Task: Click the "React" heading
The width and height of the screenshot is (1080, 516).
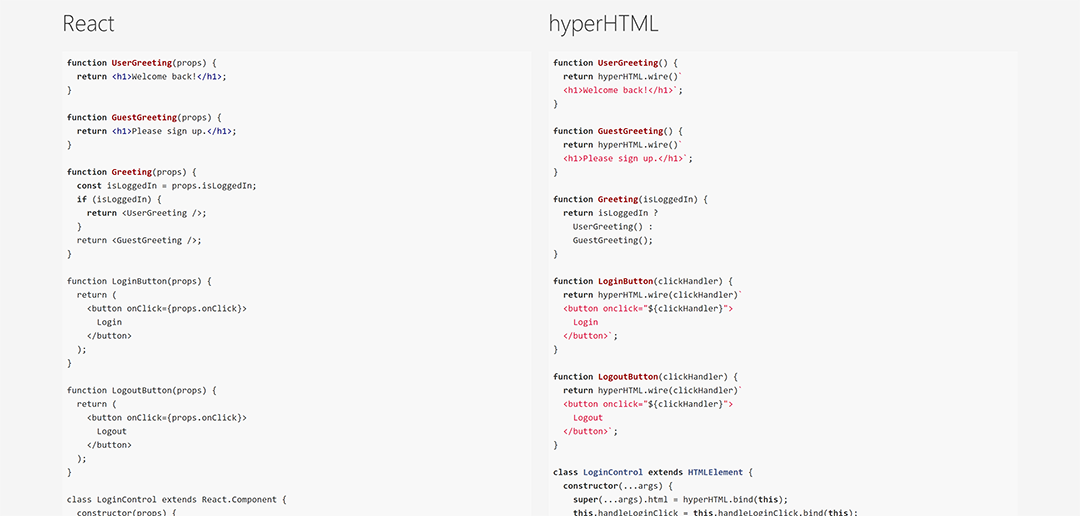Action: (x=88, y=23)
